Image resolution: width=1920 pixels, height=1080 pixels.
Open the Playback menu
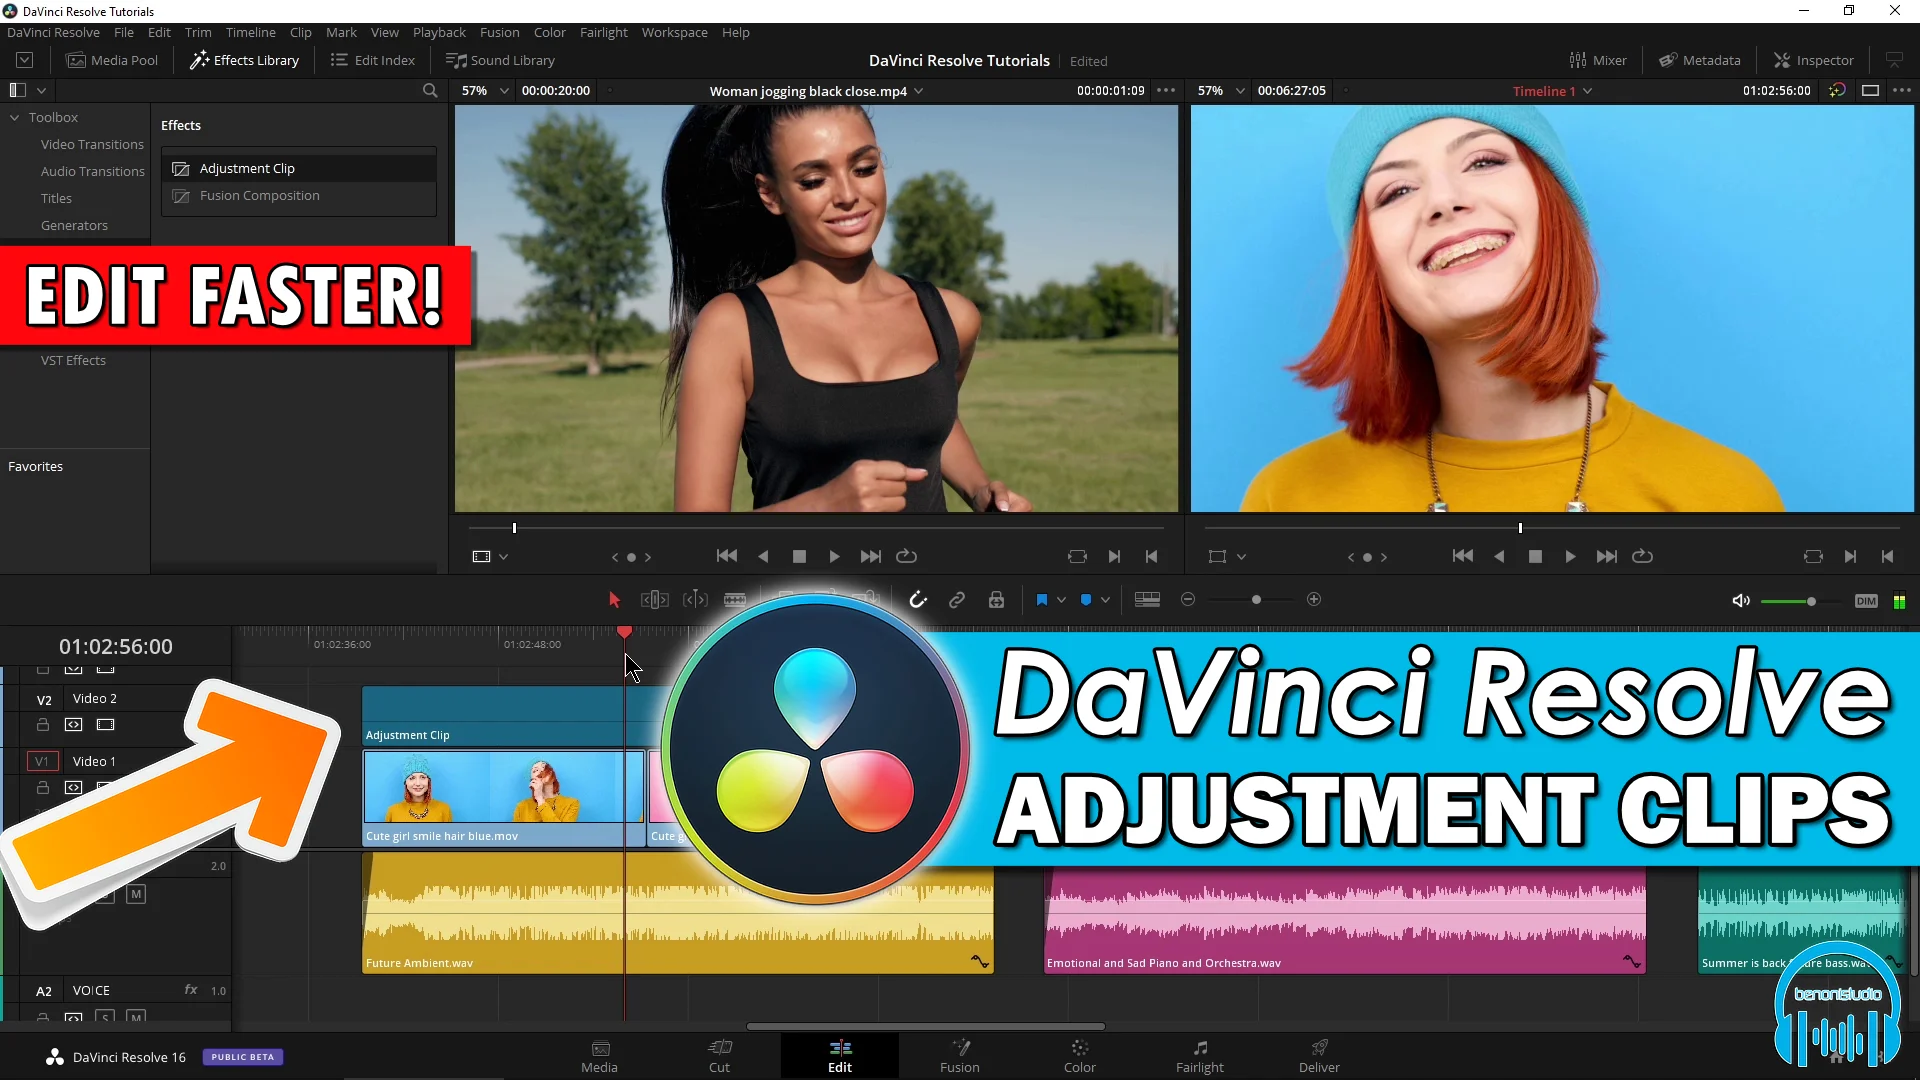439,32
